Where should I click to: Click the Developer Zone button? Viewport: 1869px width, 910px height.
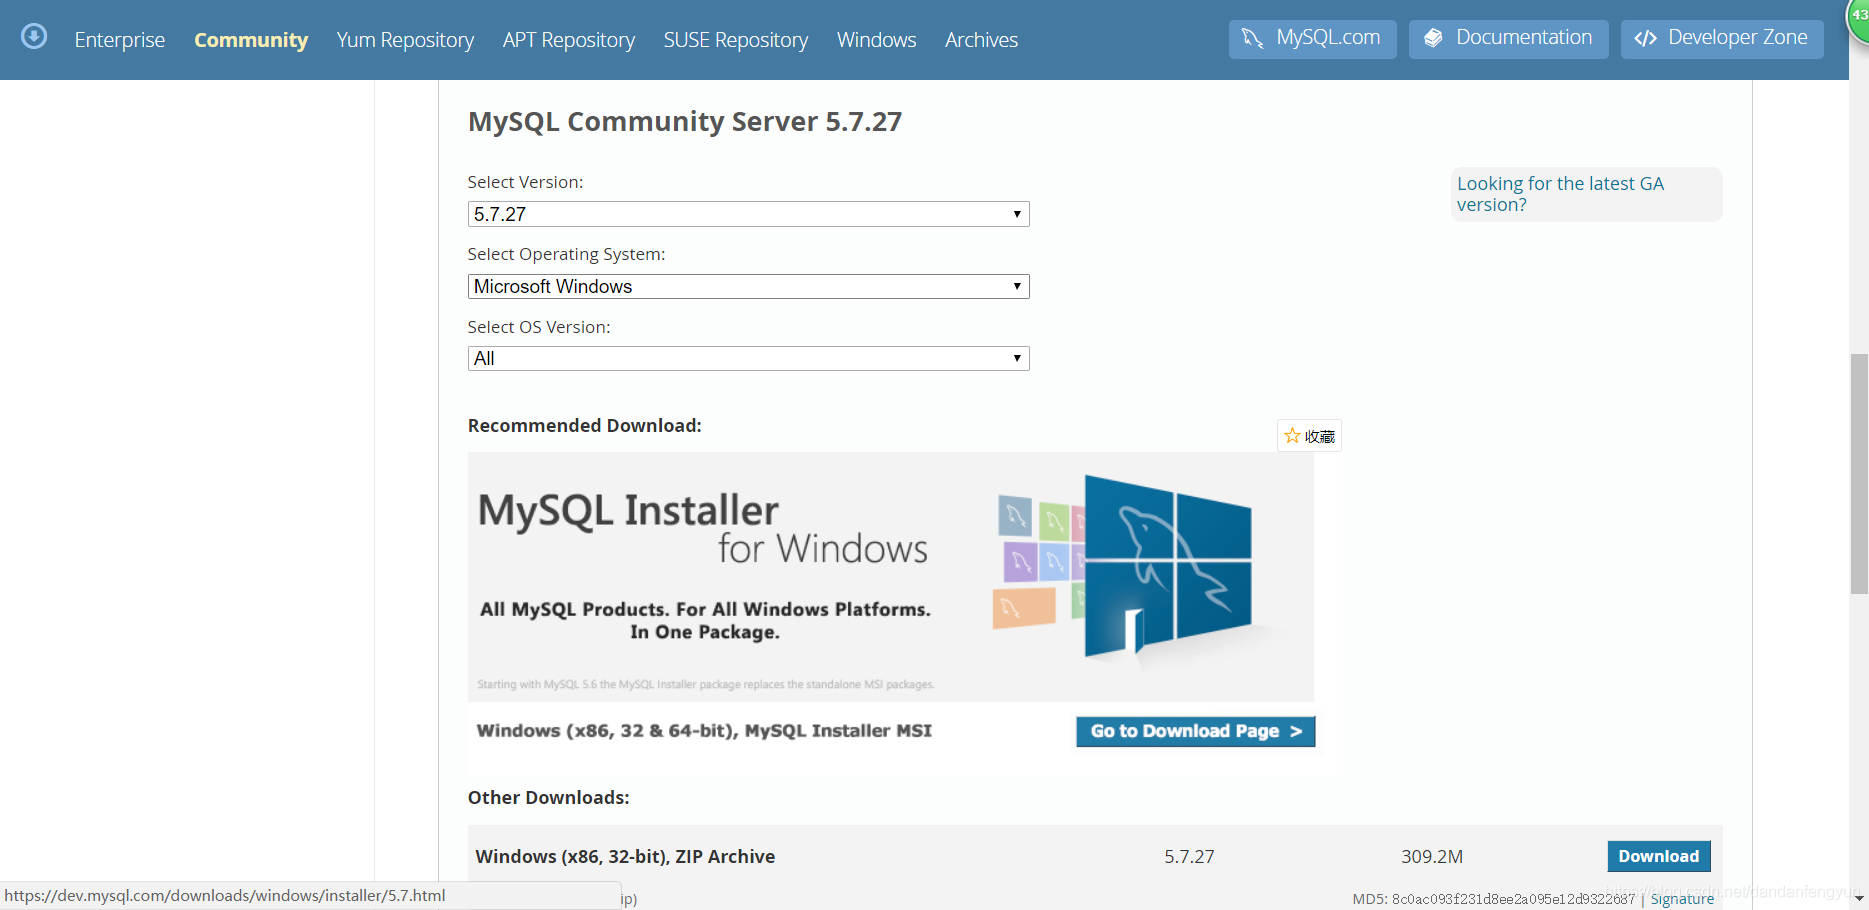(1722, 39)
